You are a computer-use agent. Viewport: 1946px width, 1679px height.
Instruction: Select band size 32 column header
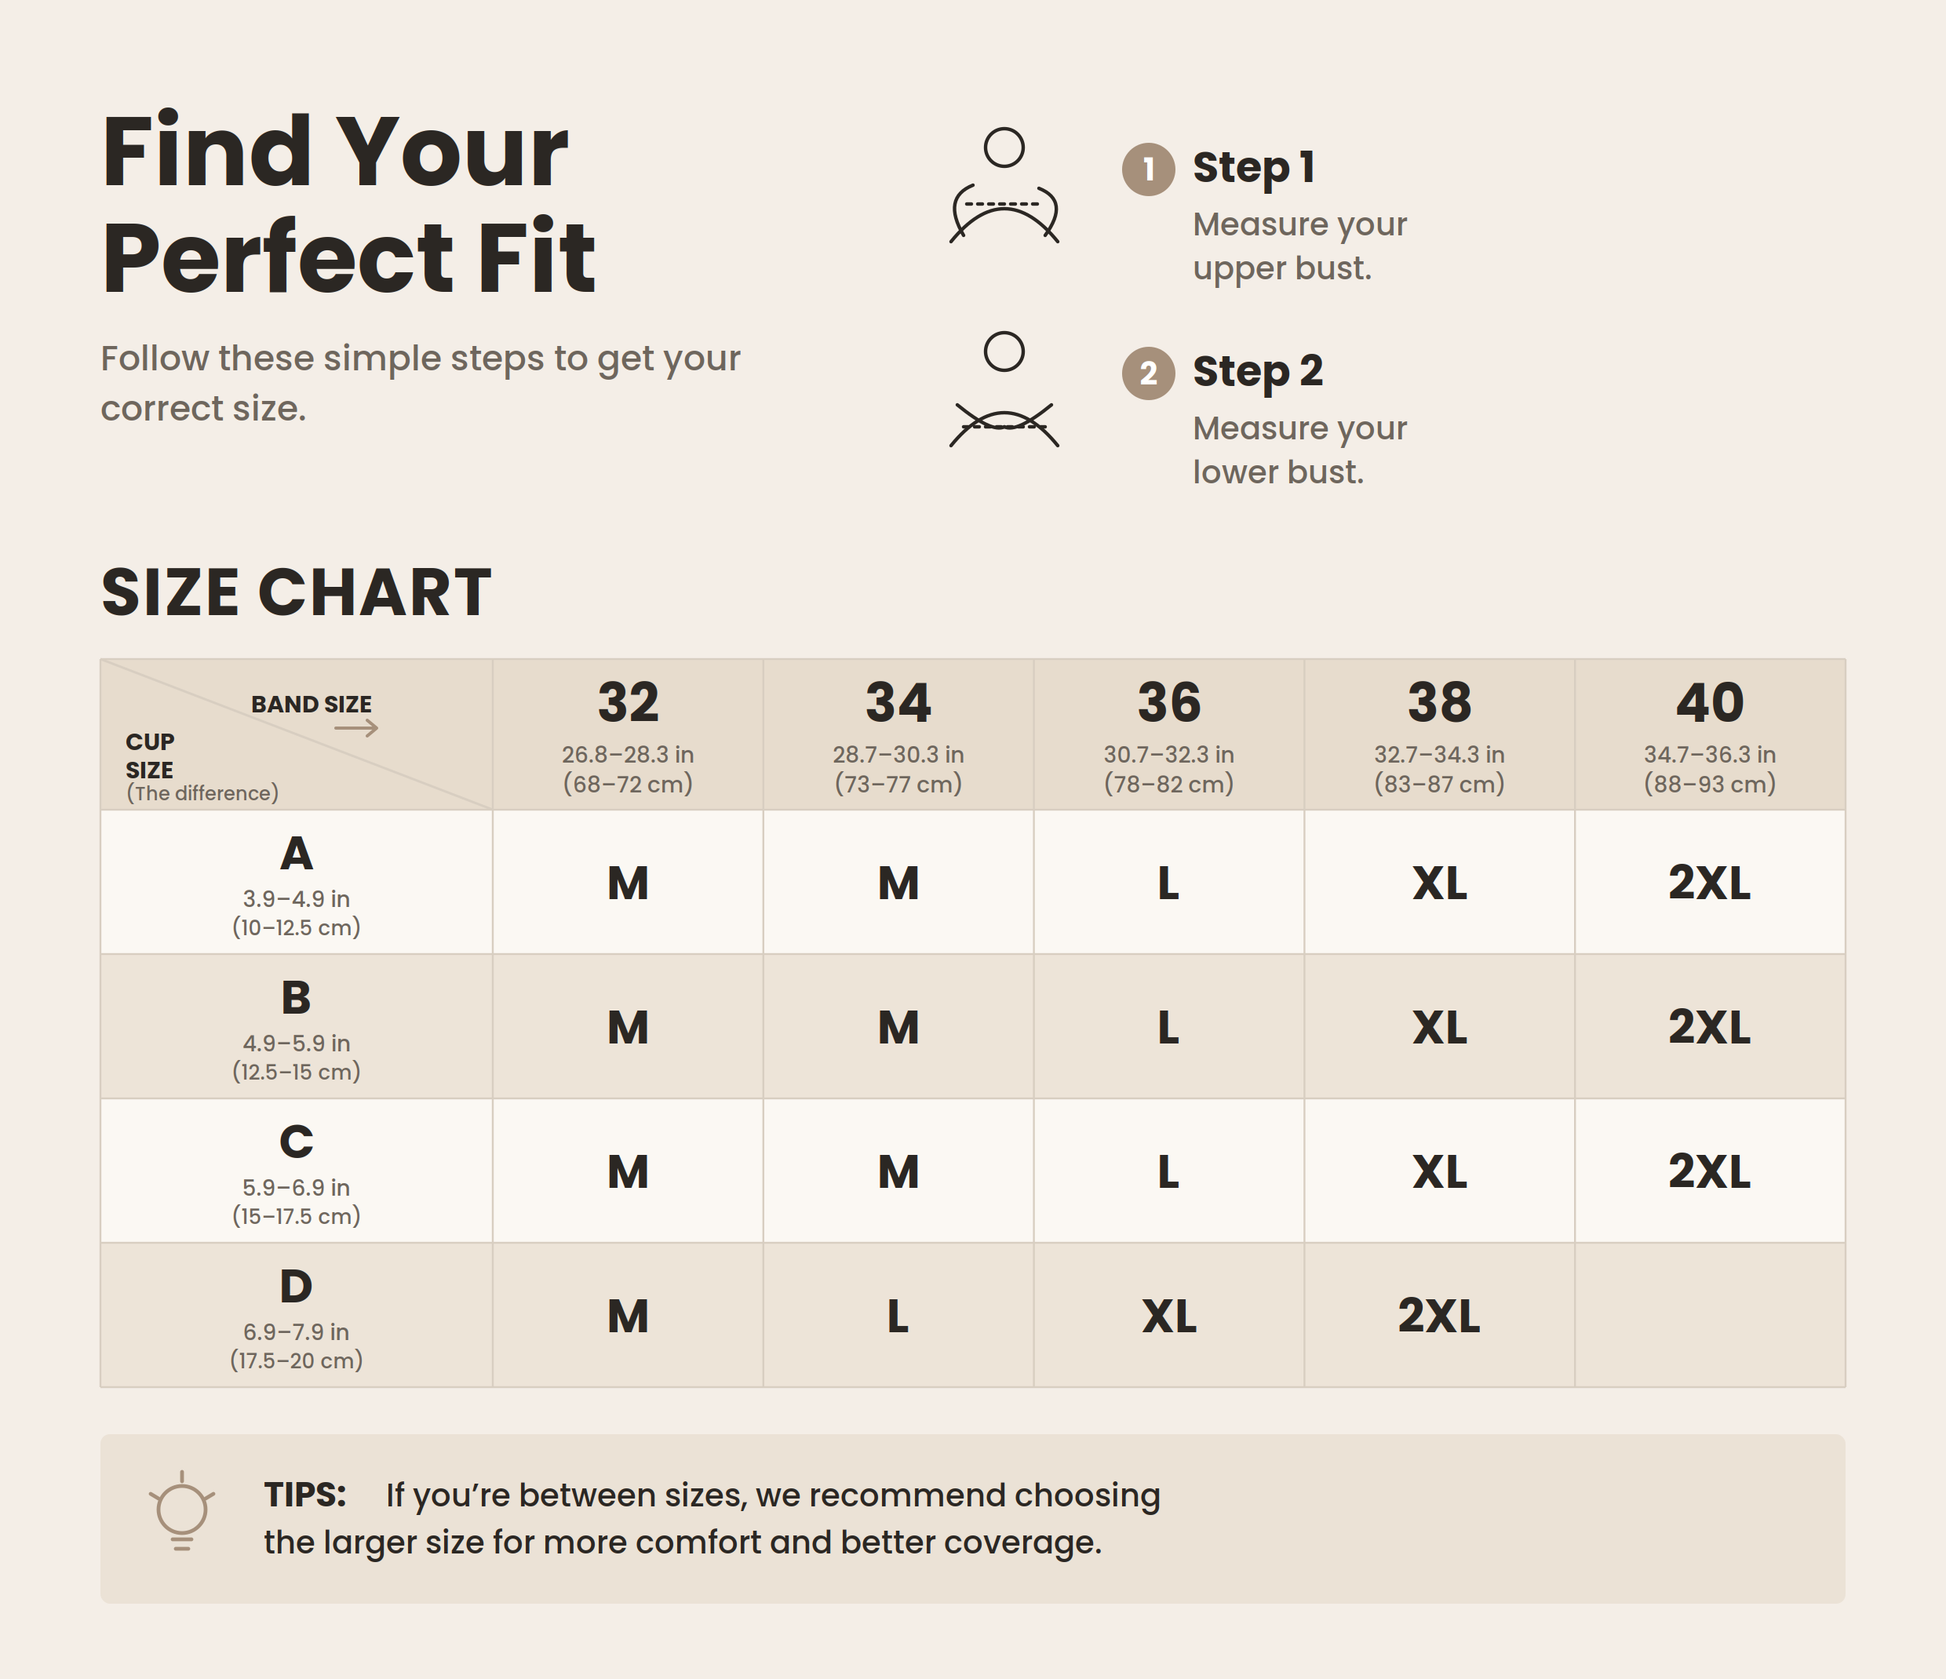[x=628, y=735]
